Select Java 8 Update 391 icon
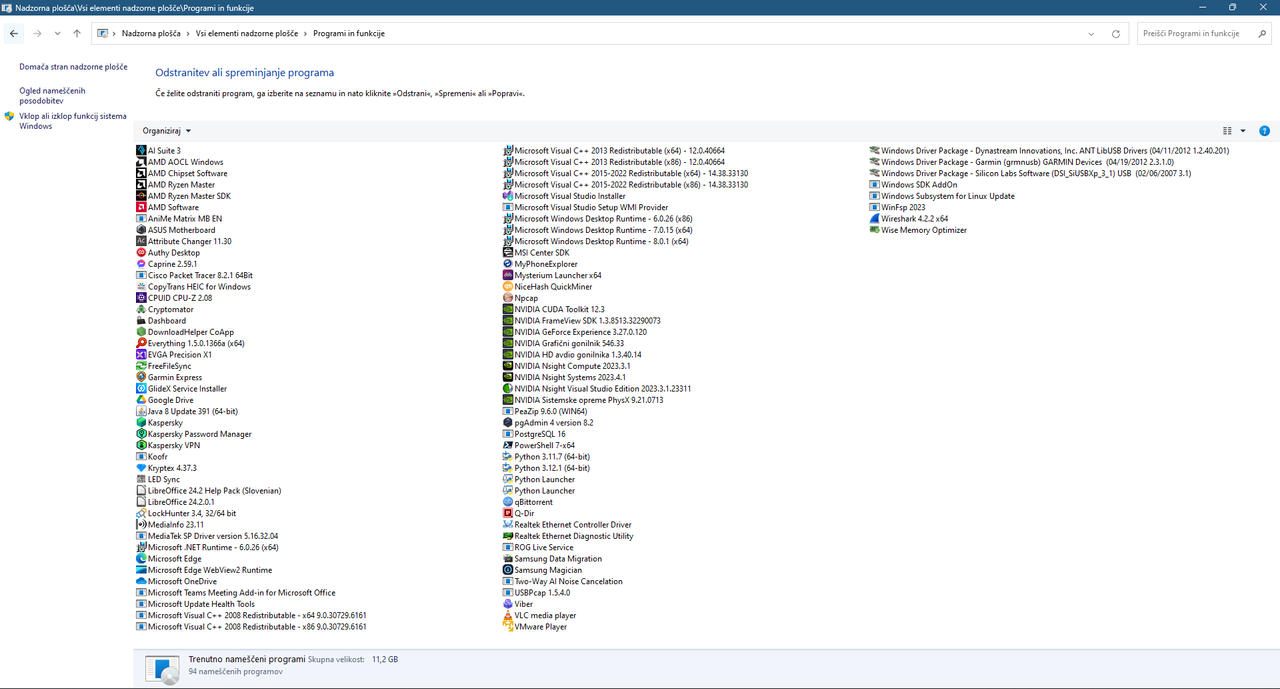The image size is (1280, 689). 140,411
